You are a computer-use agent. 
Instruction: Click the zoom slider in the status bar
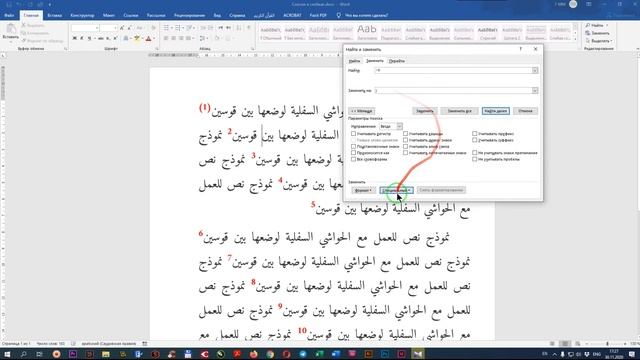(x=607, y=344)
